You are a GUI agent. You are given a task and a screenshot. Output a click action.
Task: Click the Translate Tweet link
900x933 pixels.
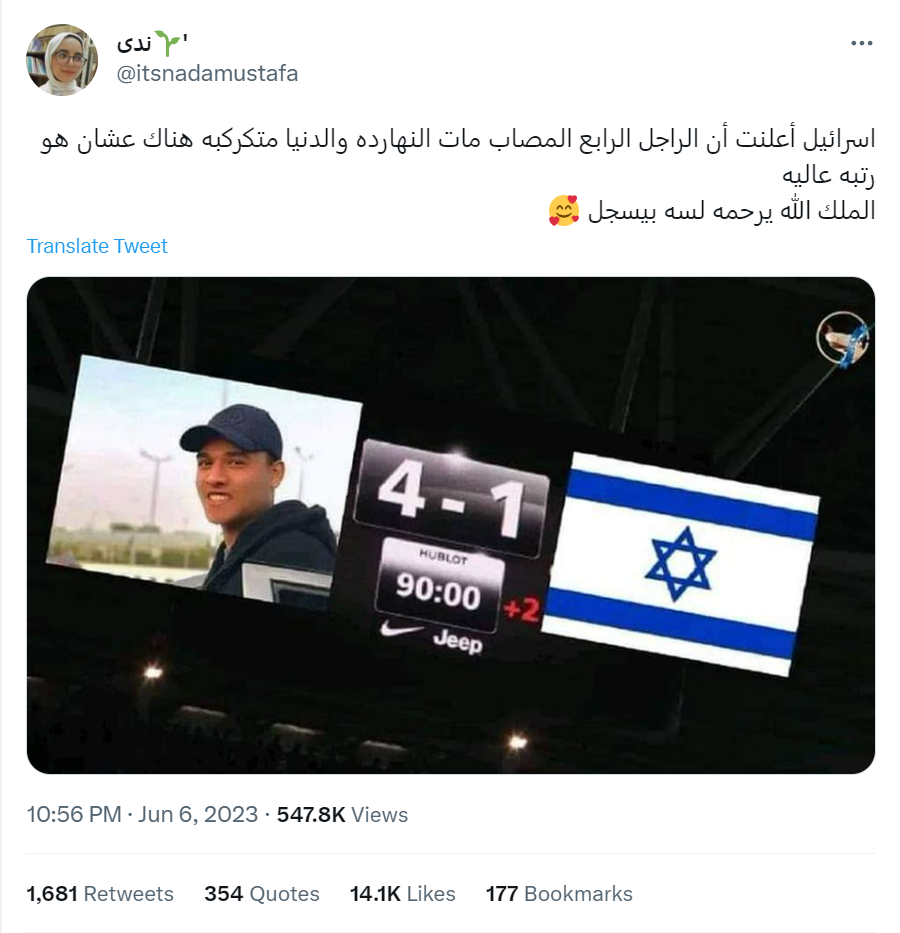(97, 246)
